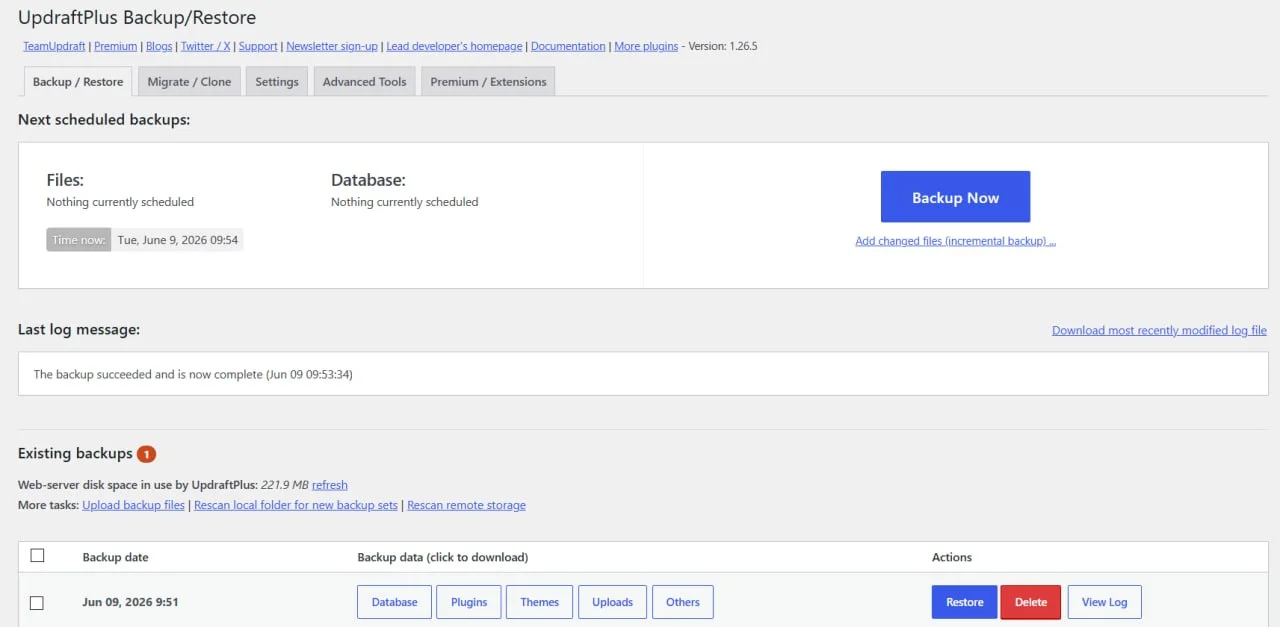Click the 'Actions' column header
Screen dimensions: 1280x627
(x=951, y=557)
